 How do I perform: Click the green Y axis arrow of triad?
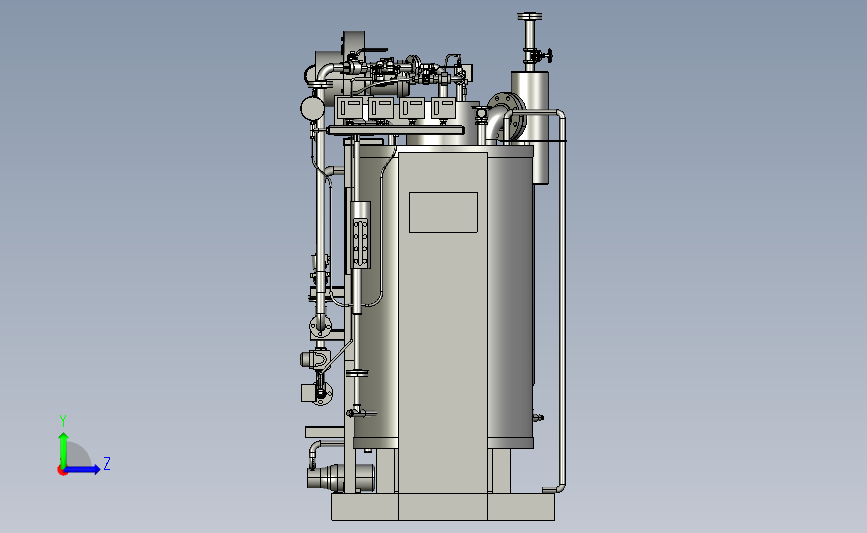click(64, 450)
